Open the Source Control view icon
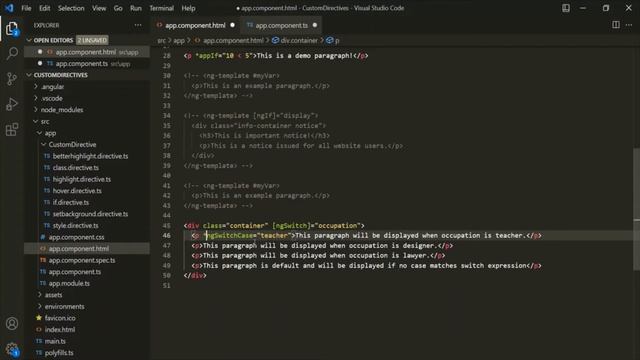The width and height of the screenshot is (640, 360). [12, 79]
